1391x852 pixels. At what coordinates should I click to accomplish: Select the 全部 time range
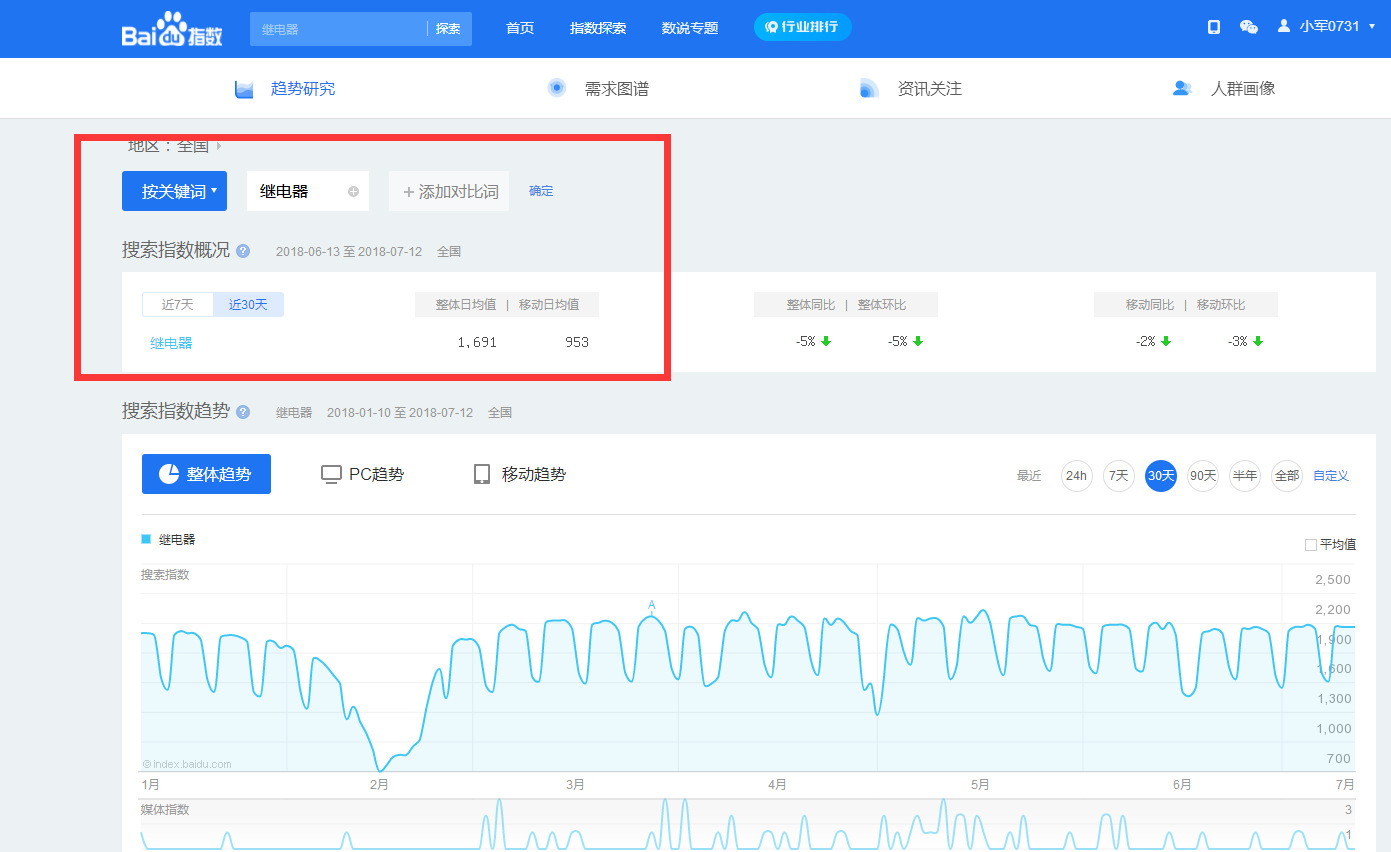click(x=1286, y=476)
